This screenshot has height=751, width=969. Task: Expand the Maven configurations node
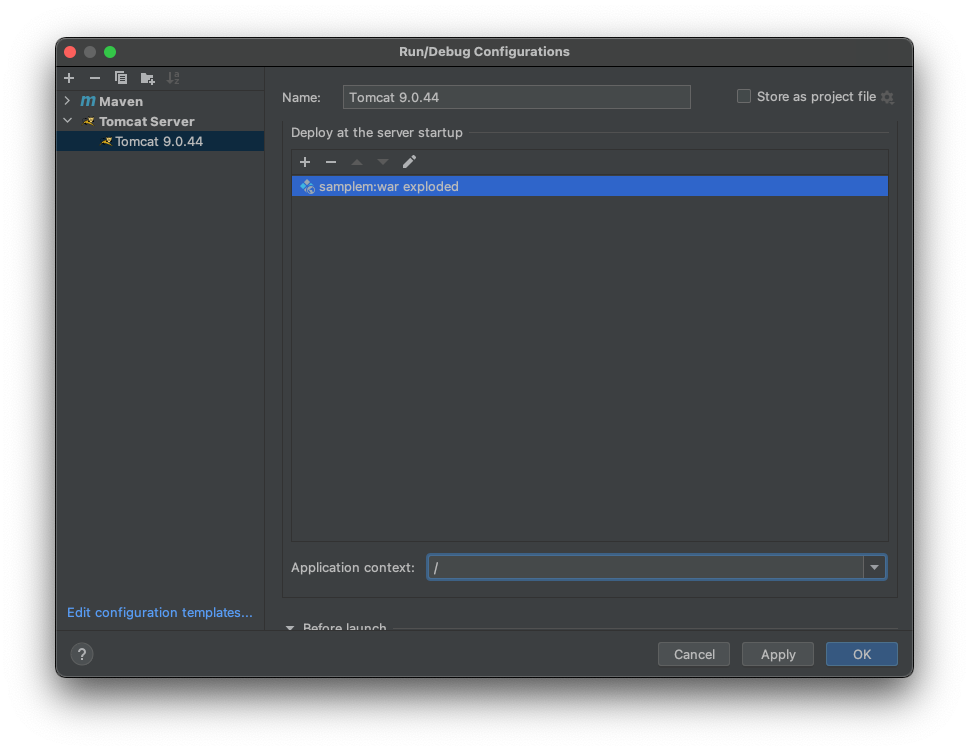click(x=67, y=101)
